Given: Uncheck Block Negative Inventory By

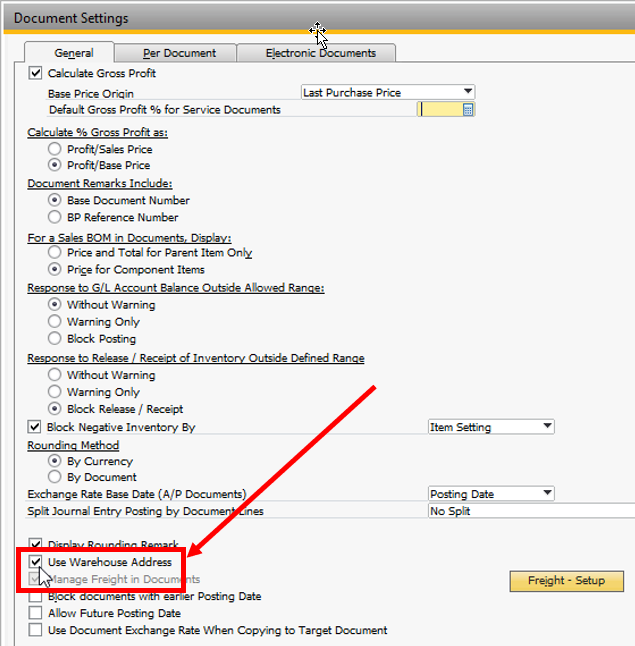Looking at the screenshot, I should pyautogui.click(x=36, y=427).
